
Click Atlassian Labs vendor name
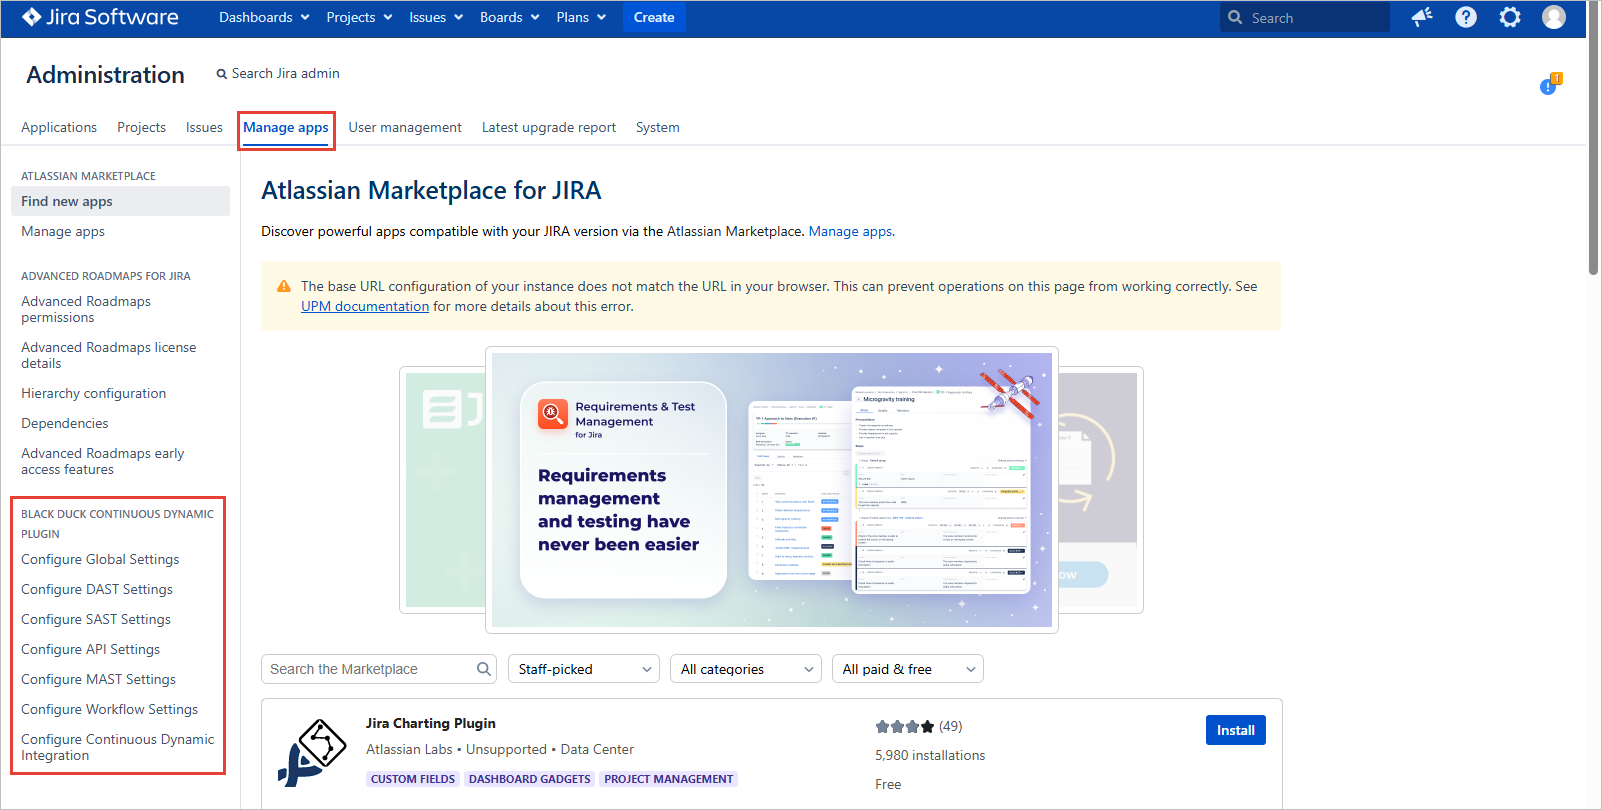(409, 749)
